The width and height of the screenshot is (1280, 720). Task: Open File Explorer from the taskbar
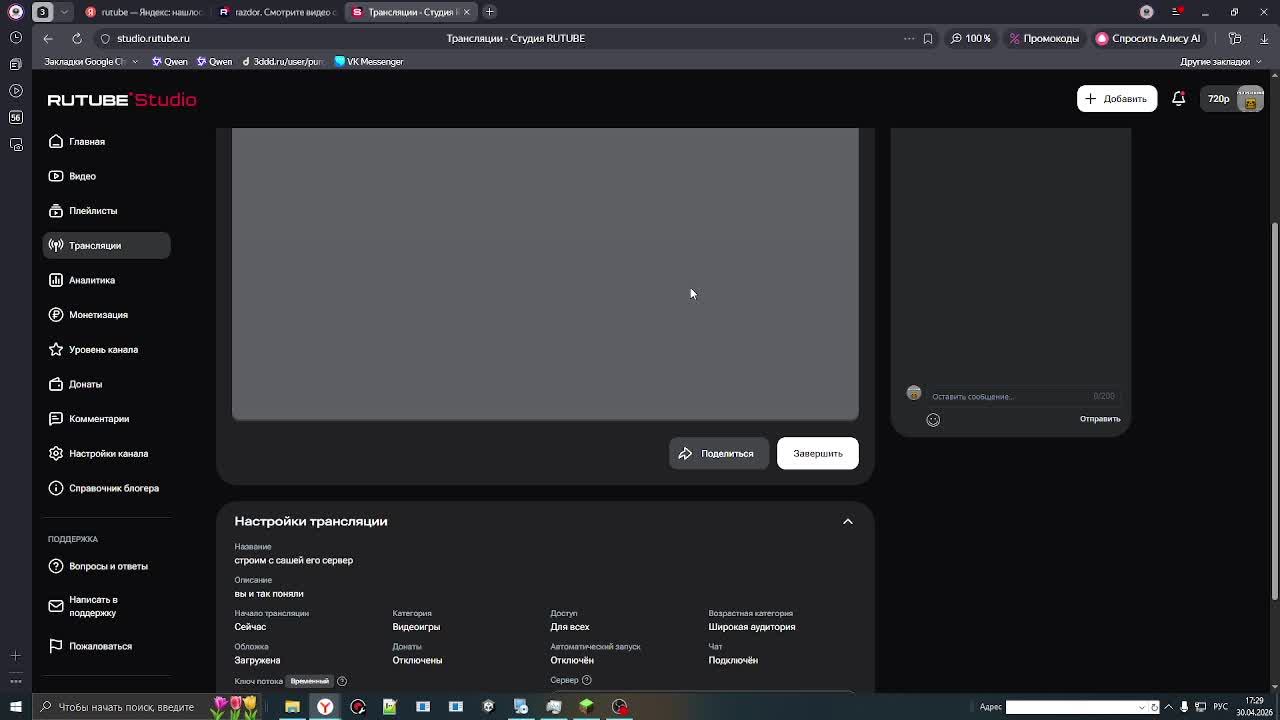[292, 707]
